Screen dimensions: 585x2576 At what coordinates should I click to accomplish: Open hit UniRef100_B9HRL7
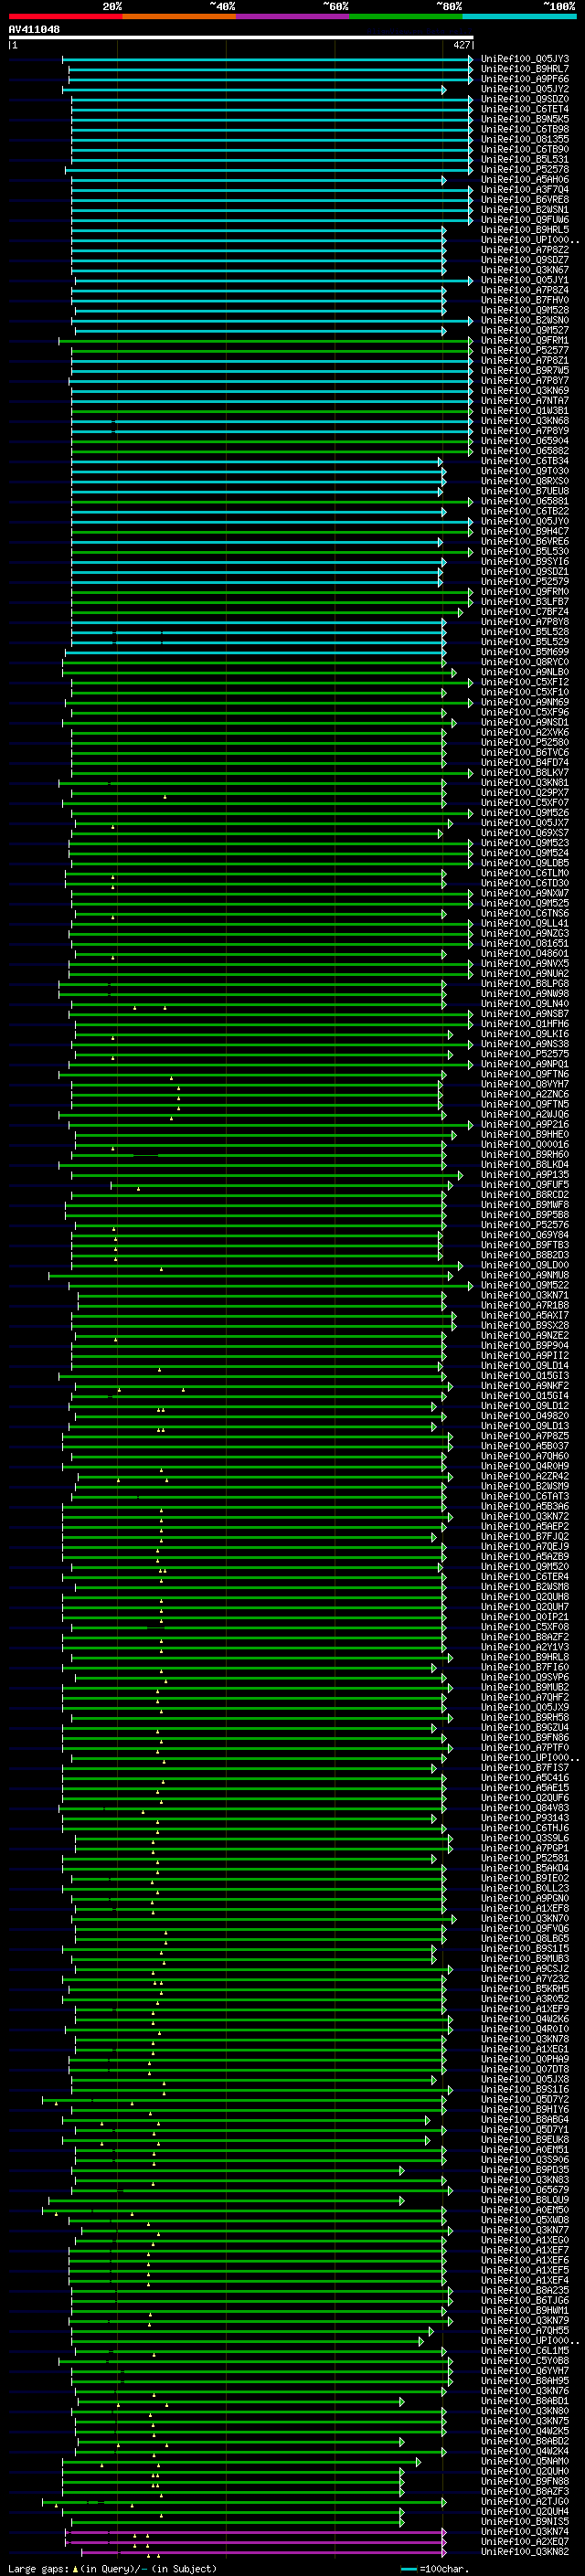pos(525,69)
